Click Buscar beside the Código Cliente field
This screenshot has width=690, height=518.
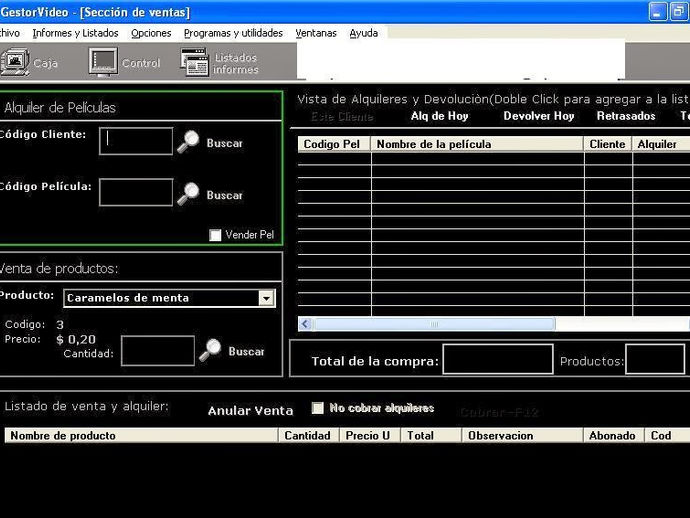pyautogui.click(x=224, y=143)
